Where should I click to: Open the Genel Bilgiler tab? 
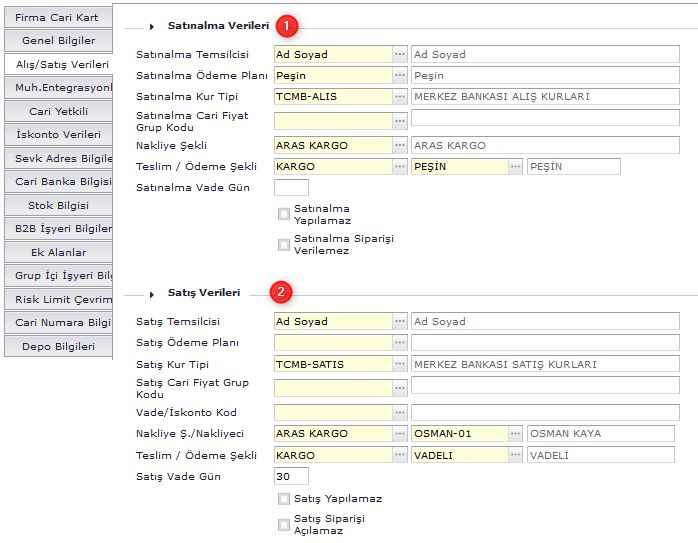[x=57, y=41]
